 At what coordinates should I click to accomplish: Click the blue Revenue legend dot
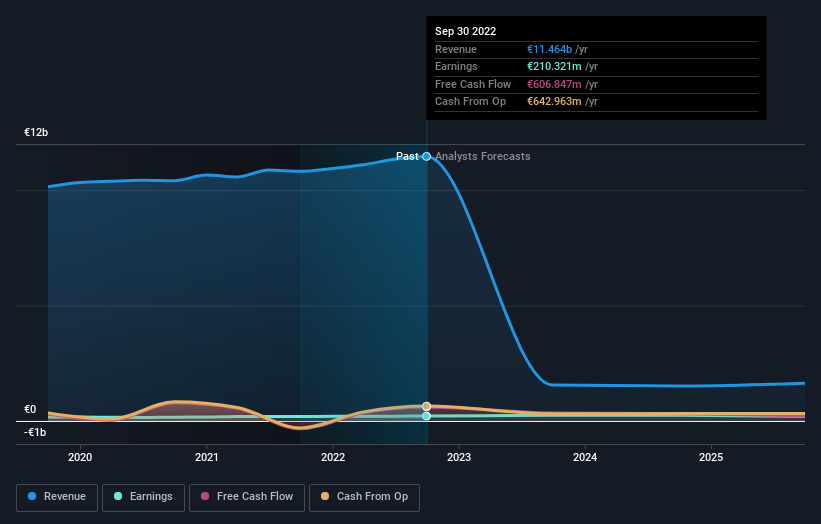[32, 496]
